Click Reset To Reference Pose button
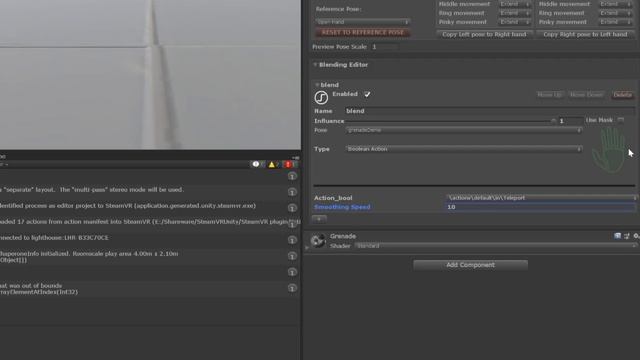The image size is (640, 360). point(362,33)
